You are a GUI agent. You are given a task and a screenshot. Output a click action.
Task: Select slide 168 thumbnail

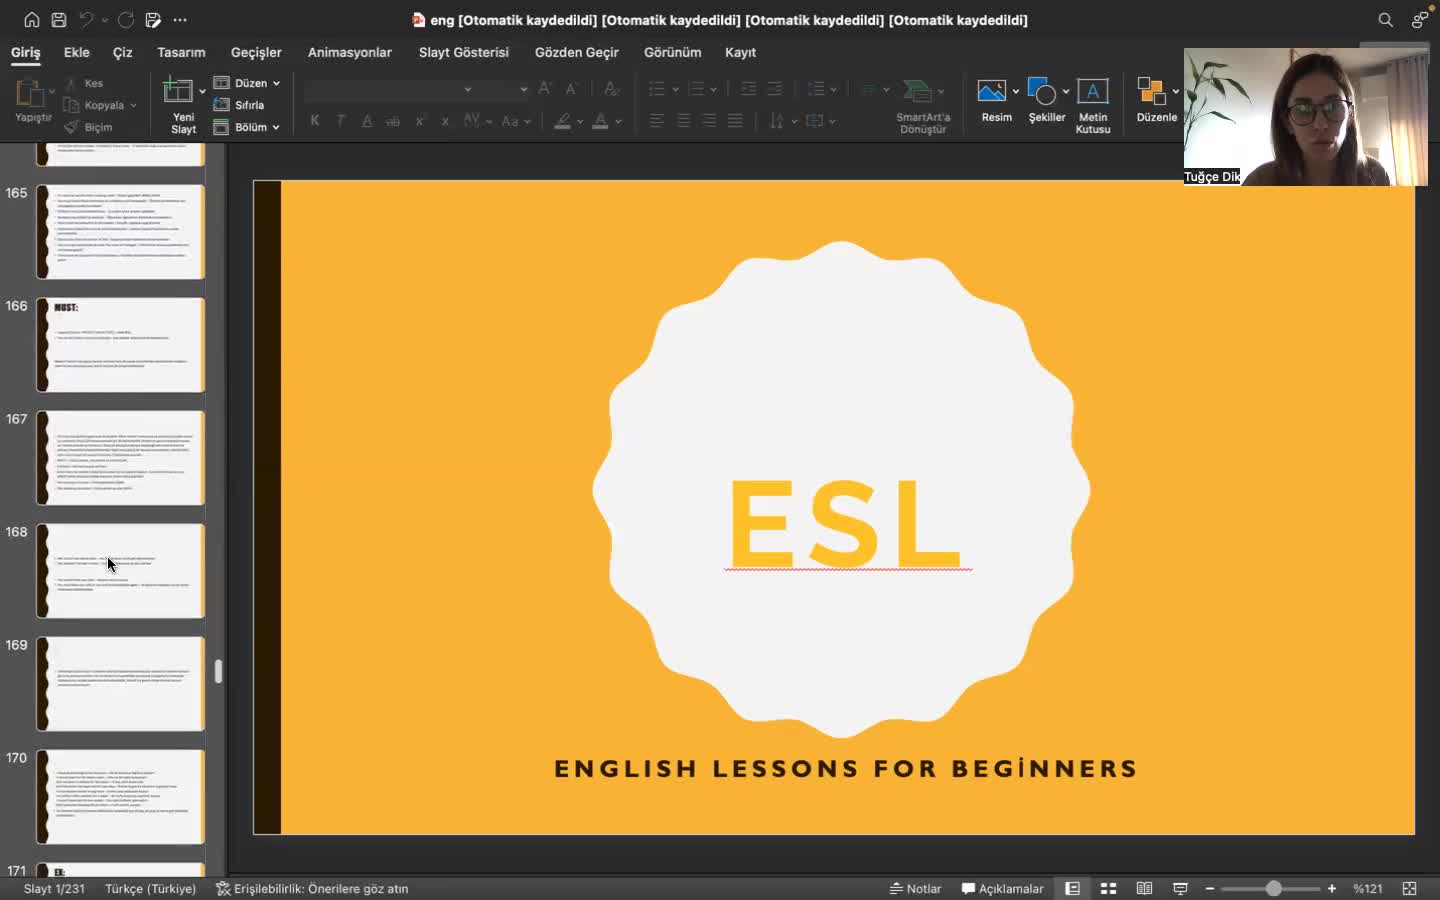point(121,571)
